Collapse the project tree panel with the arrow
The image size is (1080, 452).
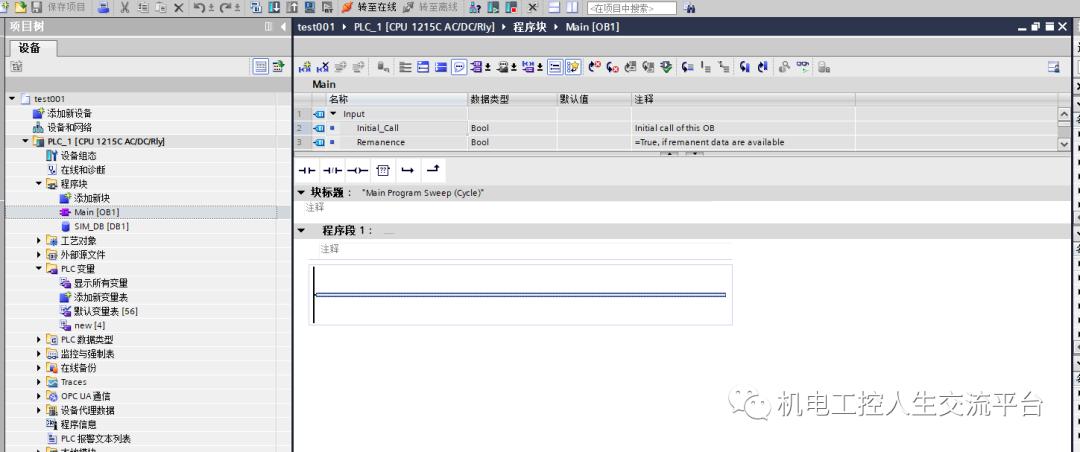click(x=283, y=27)
